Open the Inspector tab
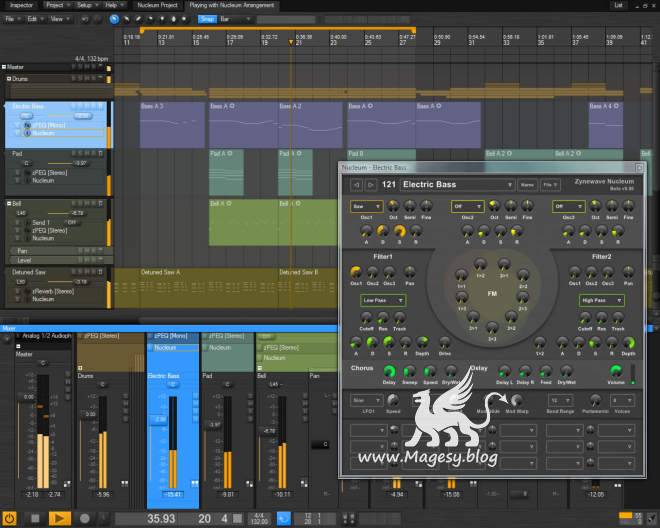The height and width of the screenshot is (528, 660). click(21, 5)
